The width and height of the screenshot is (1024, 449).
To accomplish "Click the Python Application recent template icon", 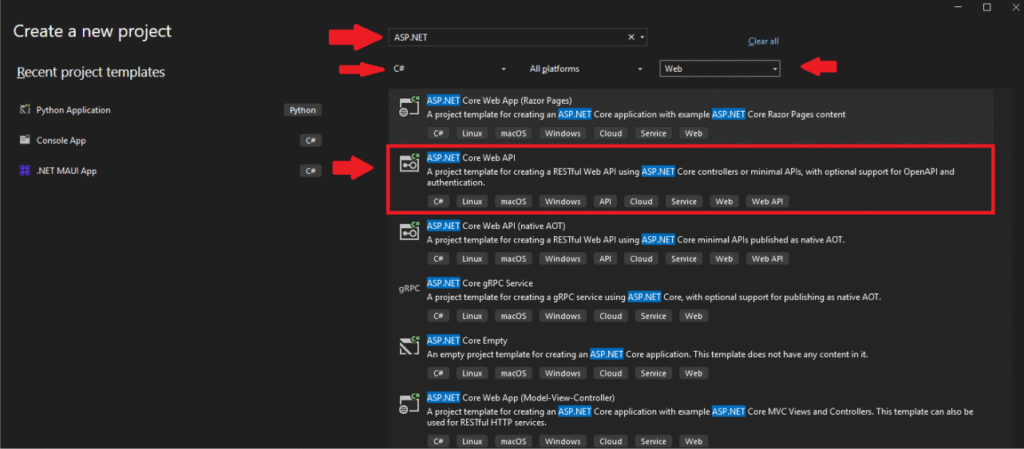I will click(24, 110).
